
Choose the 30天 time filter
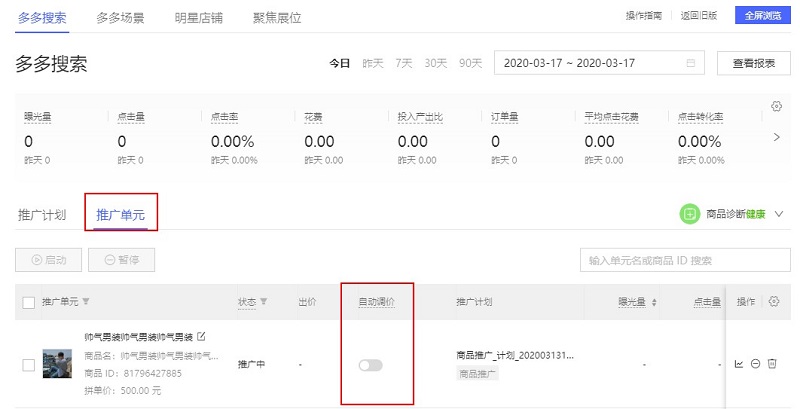[x=436, y=63]
